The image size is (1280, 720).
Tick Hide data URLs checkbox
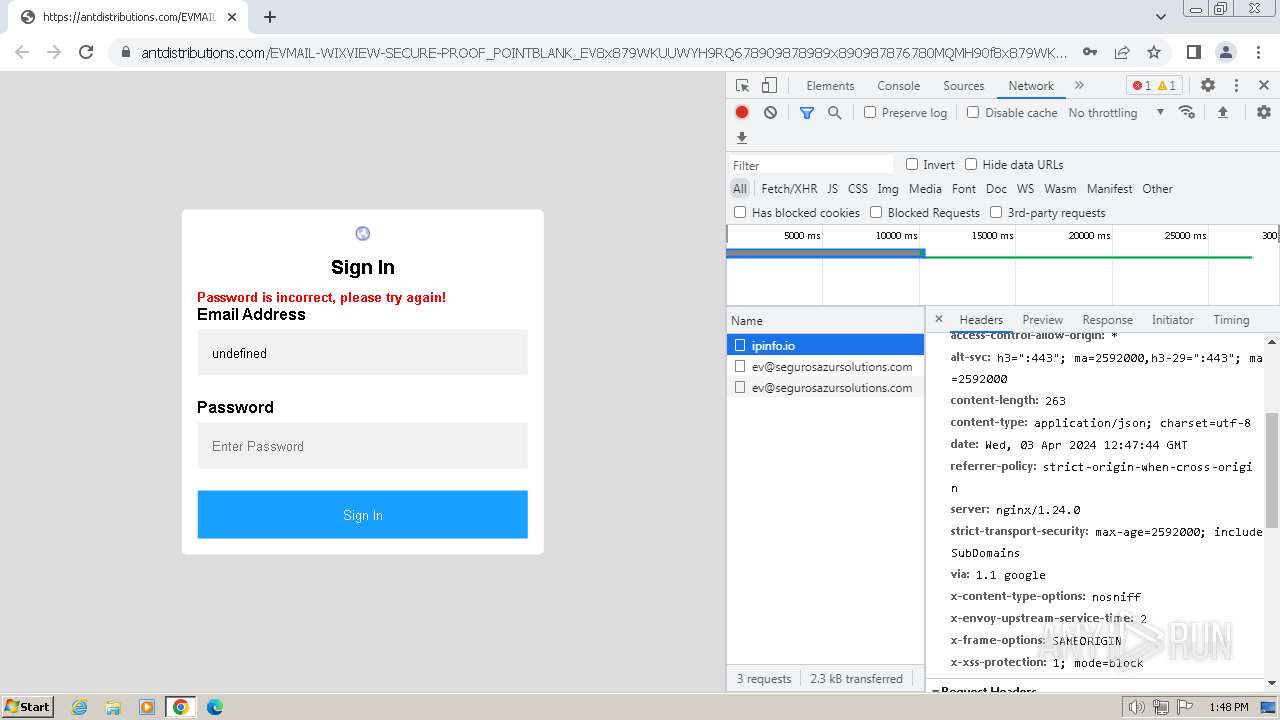tap(971, 164)
